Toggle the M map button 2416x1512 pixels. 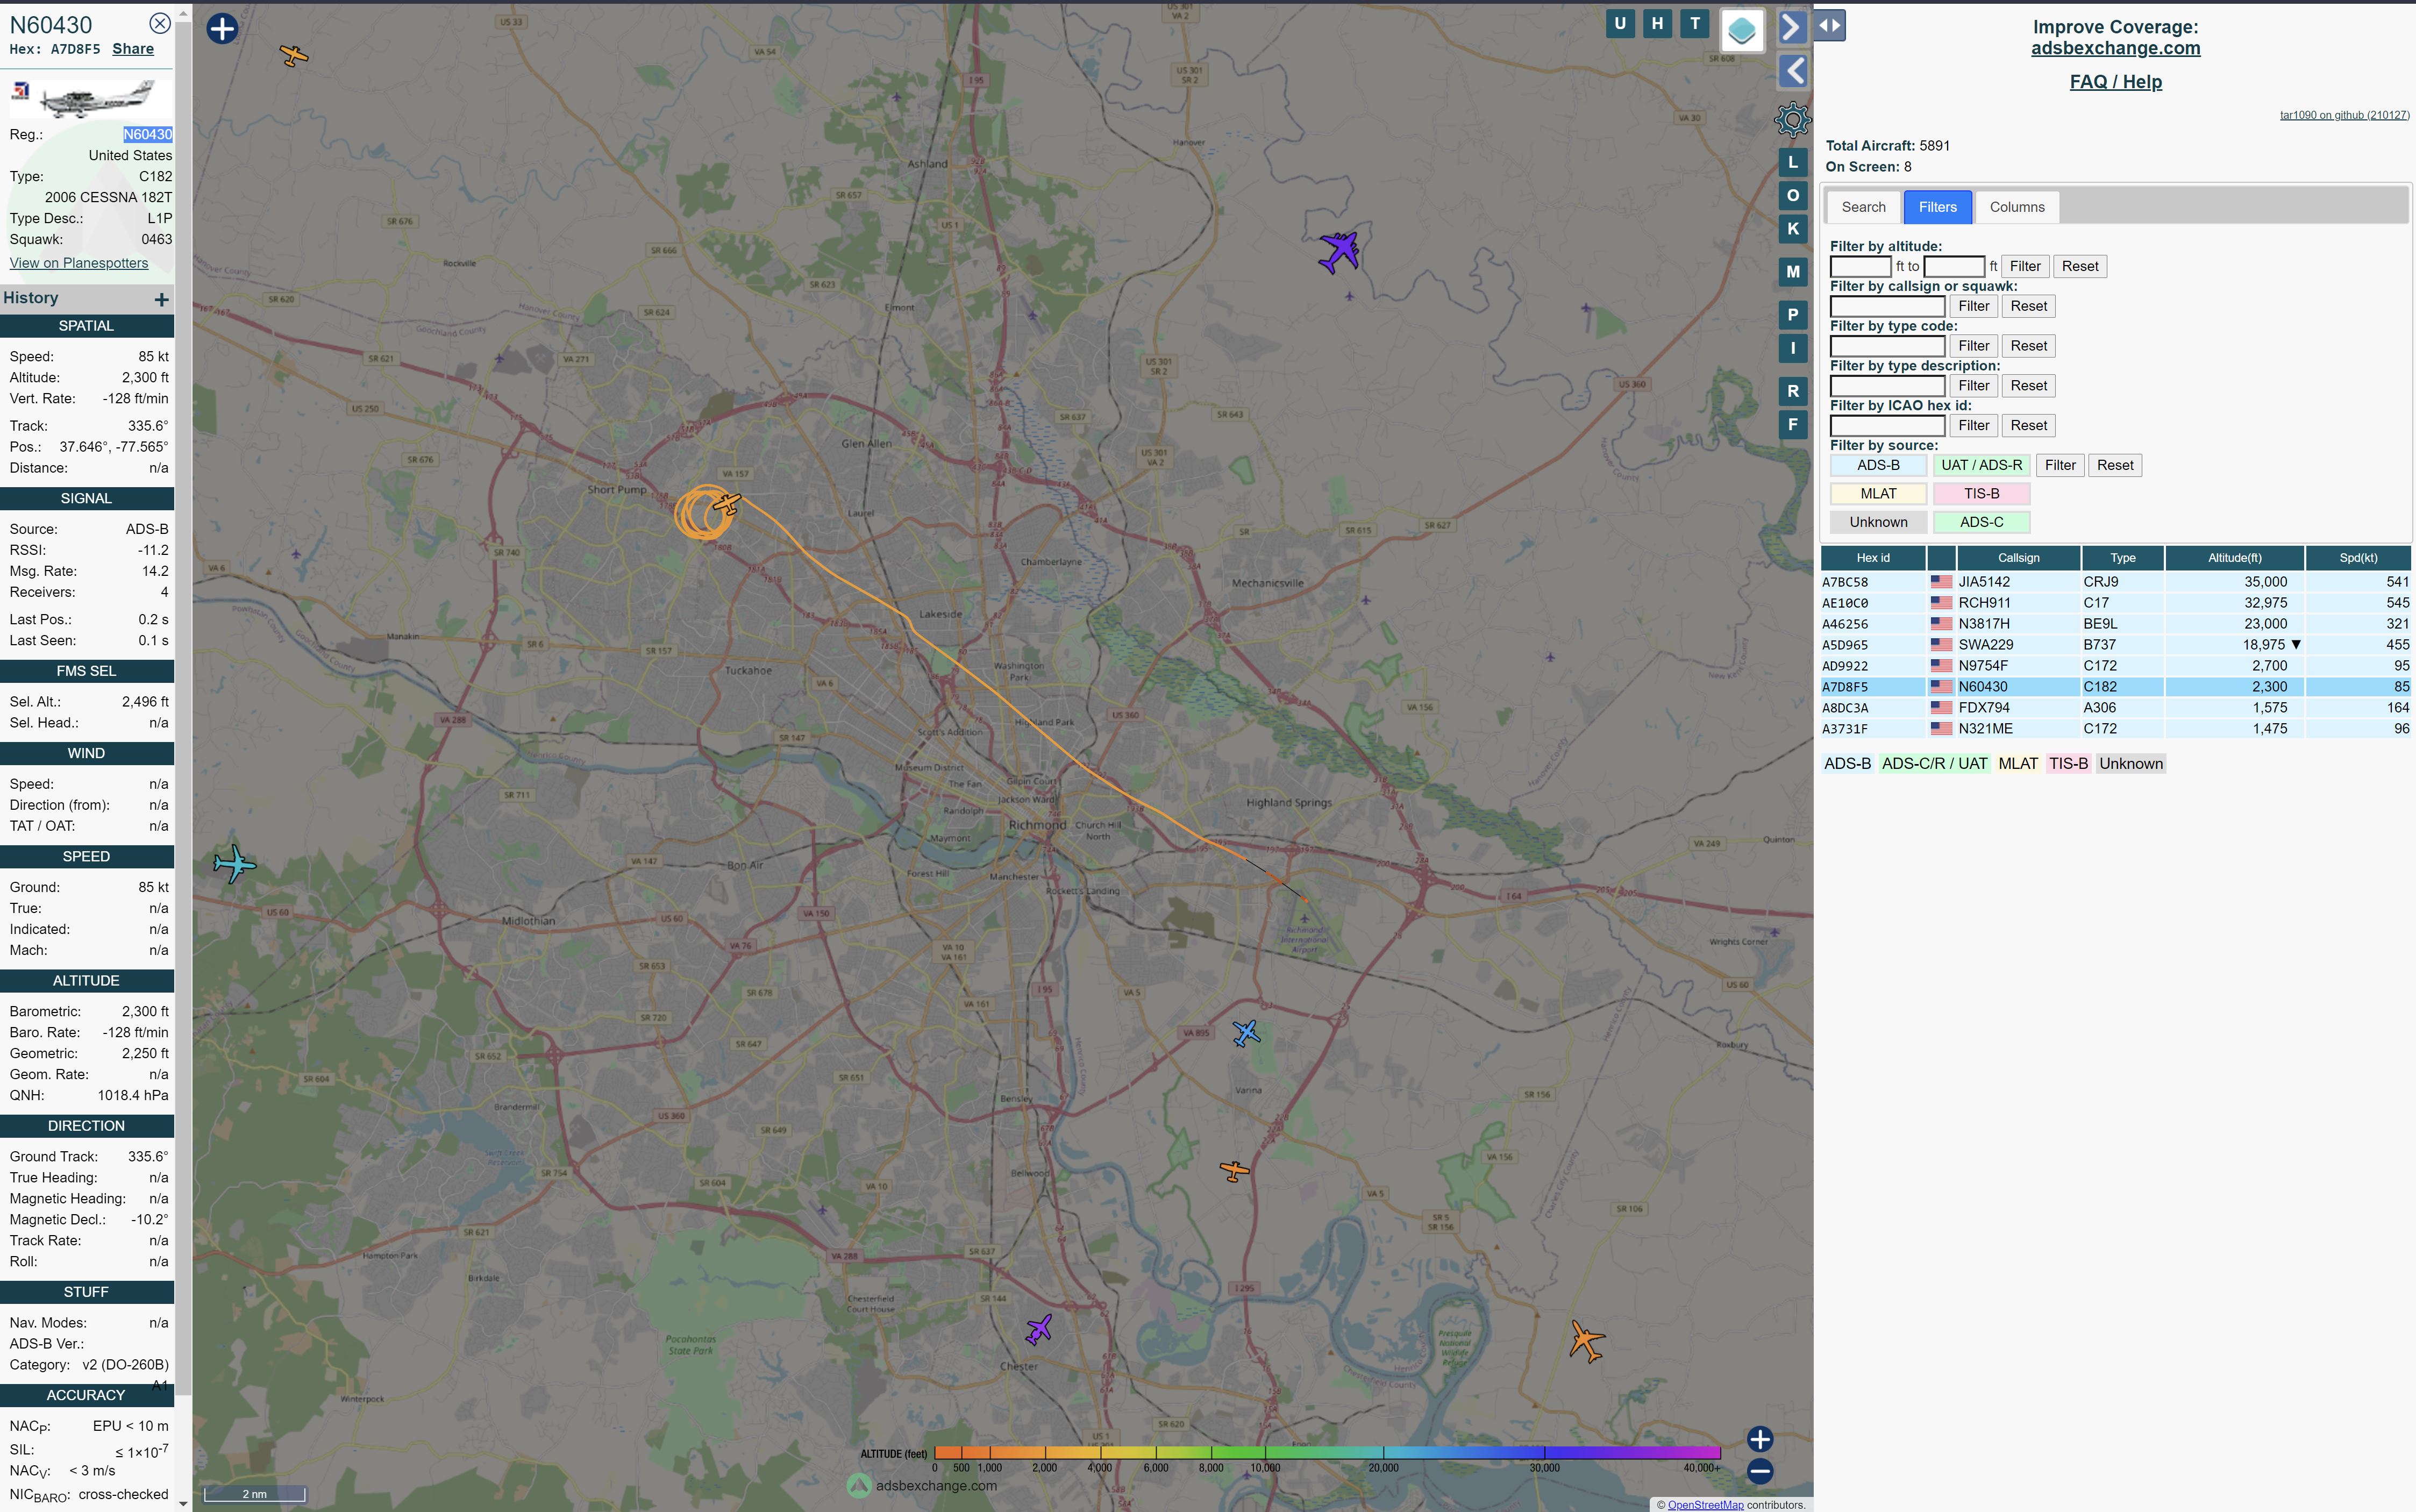tap(1792, 272)
